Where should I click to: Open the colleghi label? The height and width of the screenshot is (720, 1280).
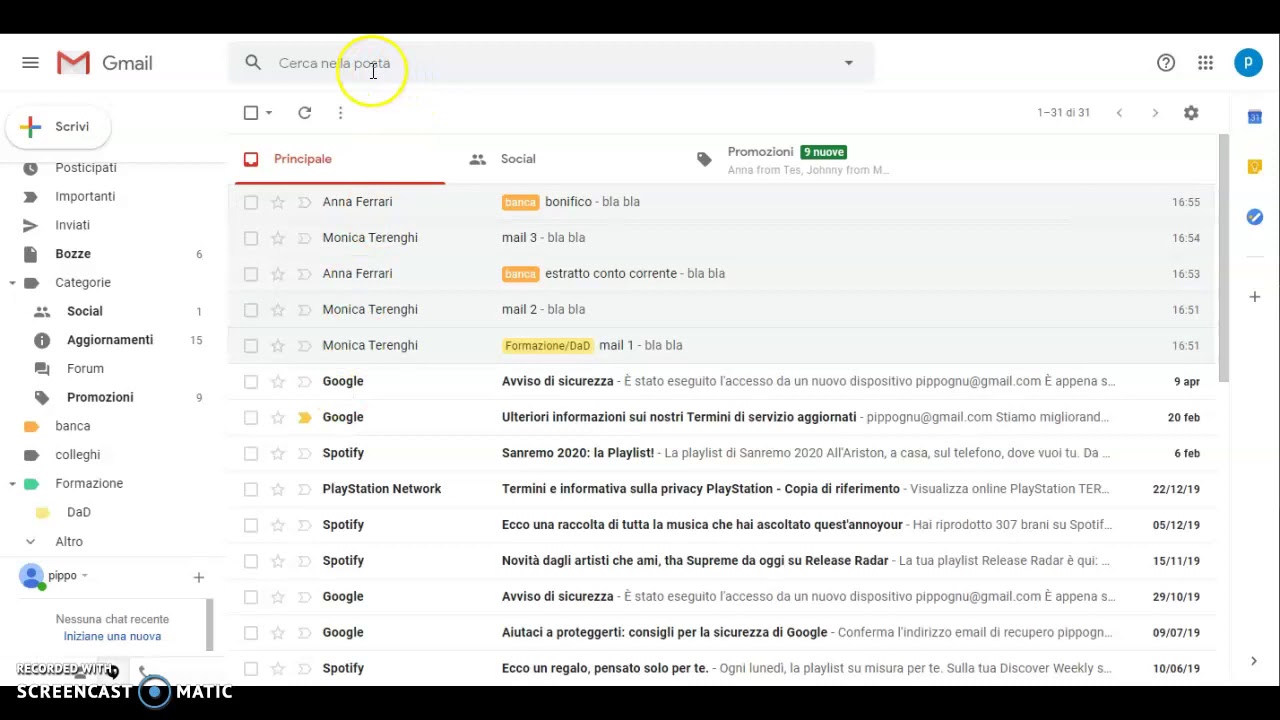click(77, 455)
